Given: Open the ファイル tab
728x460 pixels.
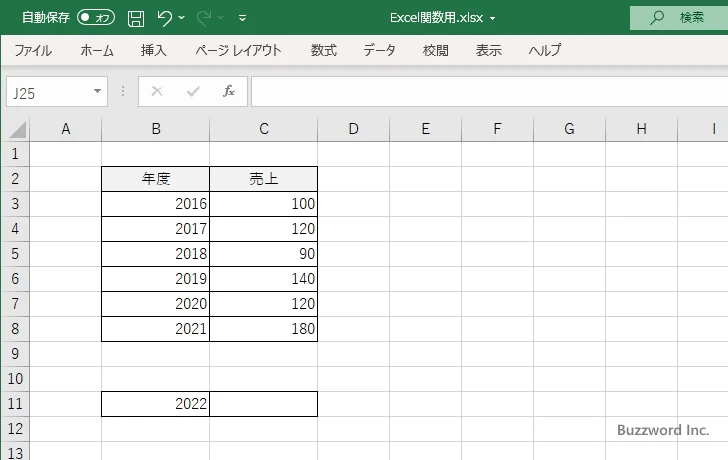Looking at the screenshot, I should tap(33, 50).
